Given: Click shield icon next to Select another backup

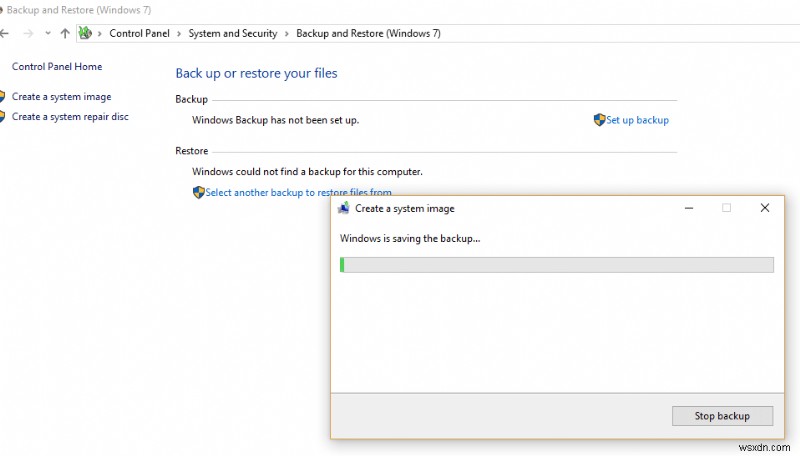Looking at the screenshot, I should pos(198,192).
